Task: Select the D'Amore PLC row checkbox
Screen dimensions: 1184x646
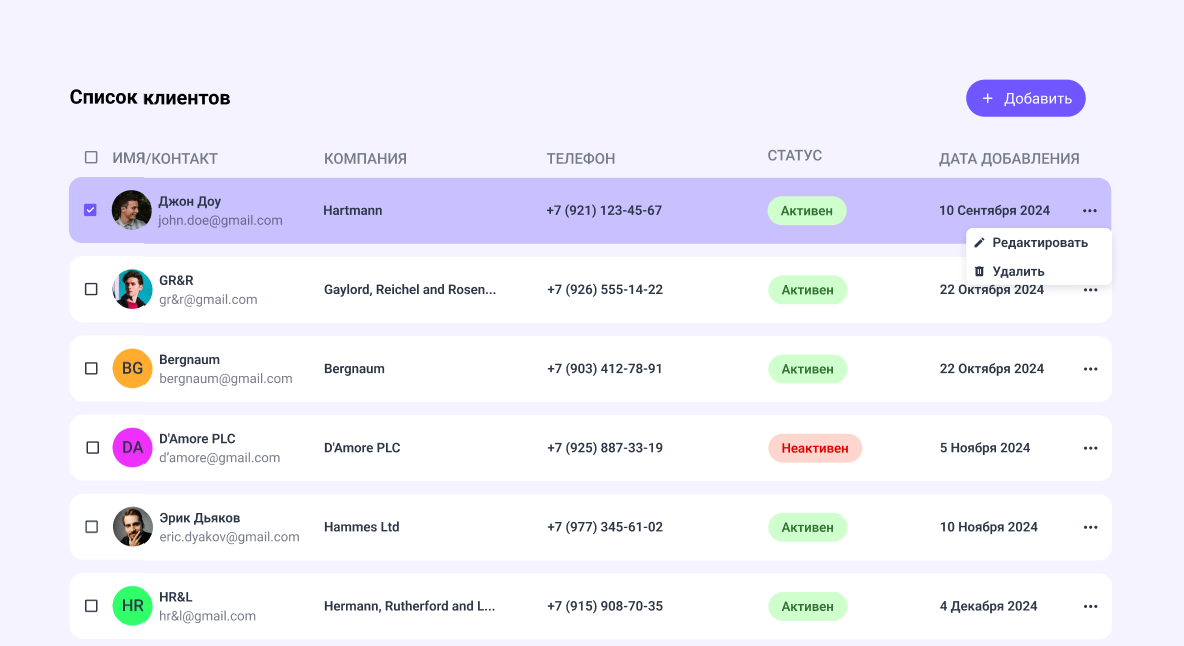Action: click(x=92, y=448)
